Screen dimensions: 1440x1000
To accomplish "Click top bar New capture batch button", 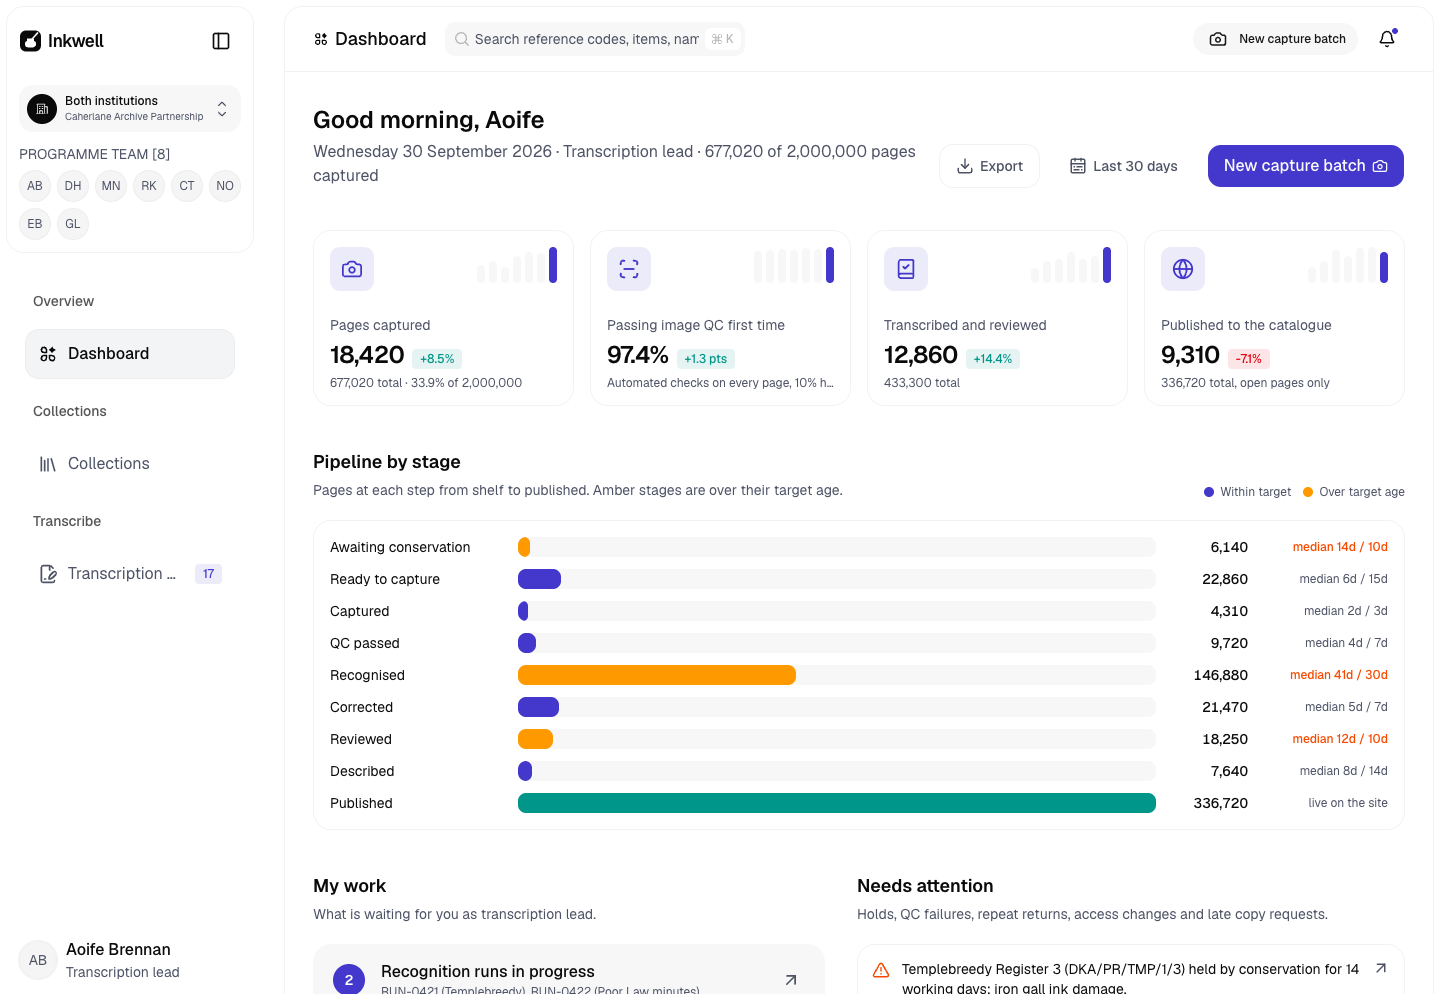I will [1276, 39].
